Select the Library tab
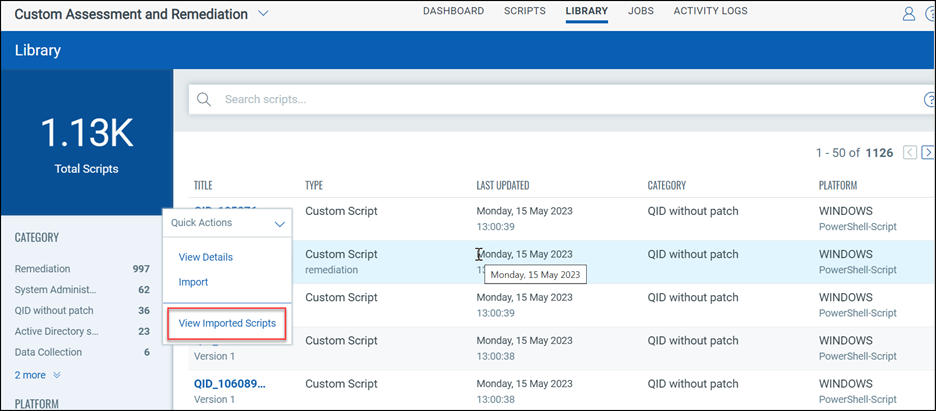The image size is (936, 411). coord(587,11)
